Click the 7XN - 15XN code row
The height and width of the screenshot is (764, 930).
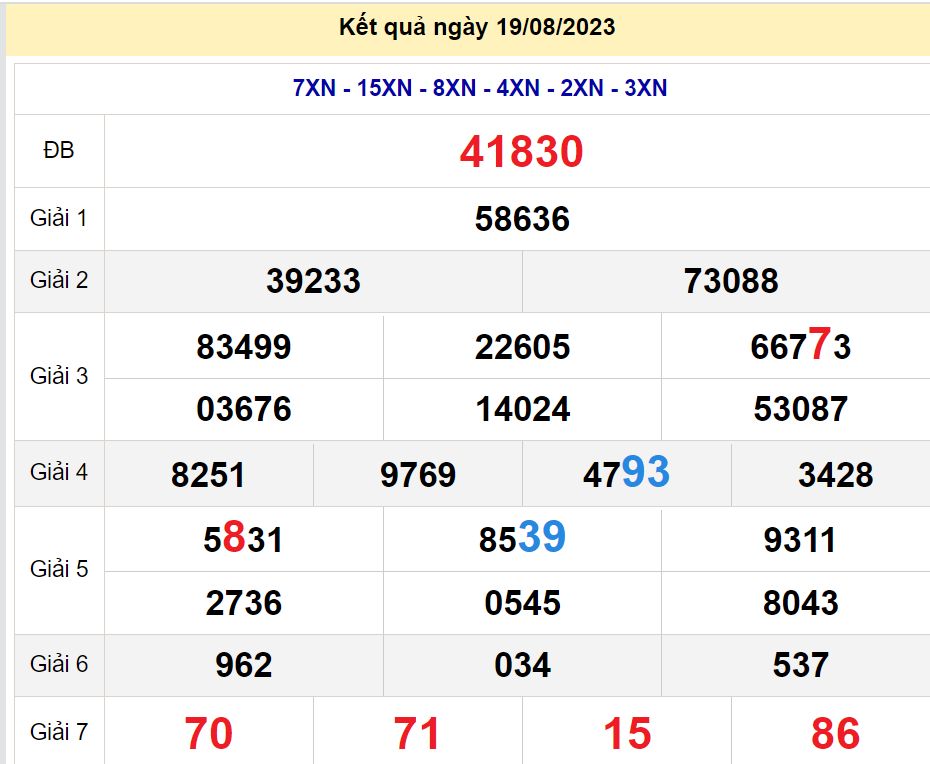tap(480, 88)
